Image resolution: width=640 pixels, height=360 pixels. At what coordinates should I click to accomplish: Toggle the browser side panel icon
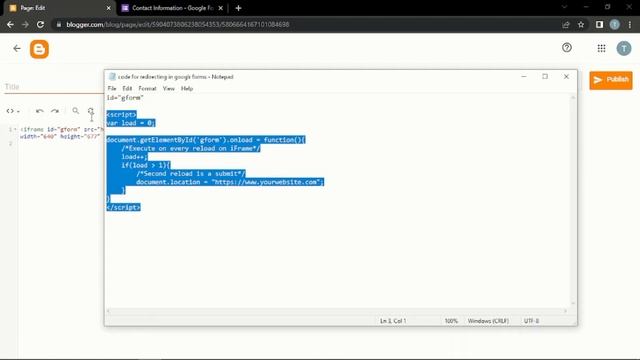(599, 25)
